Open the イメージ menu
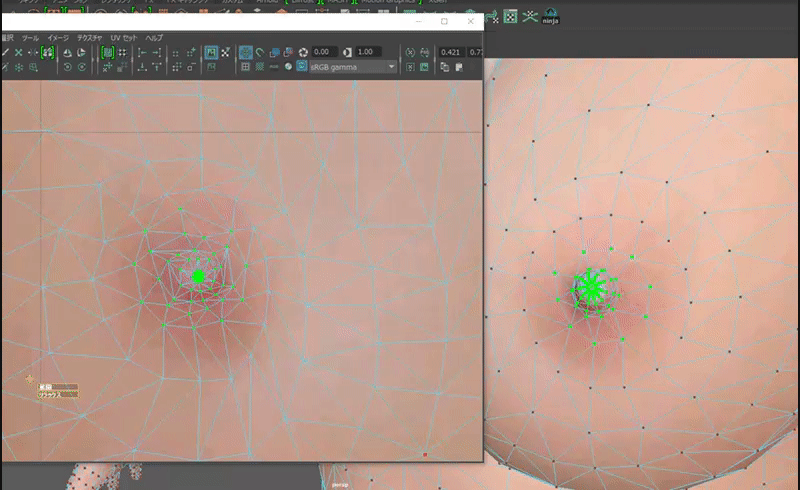This screenshot has width=800, height=490. [x=58, y=37]
